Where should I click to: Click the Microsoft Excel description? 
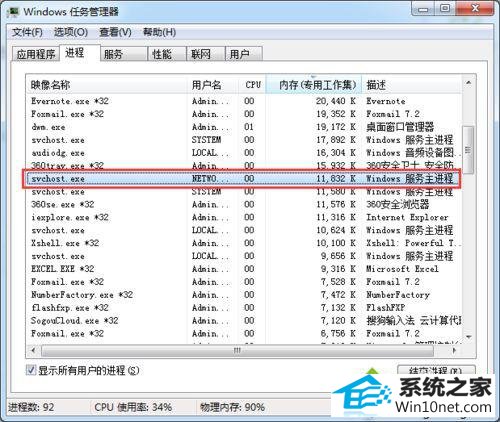tap(402, 269)
